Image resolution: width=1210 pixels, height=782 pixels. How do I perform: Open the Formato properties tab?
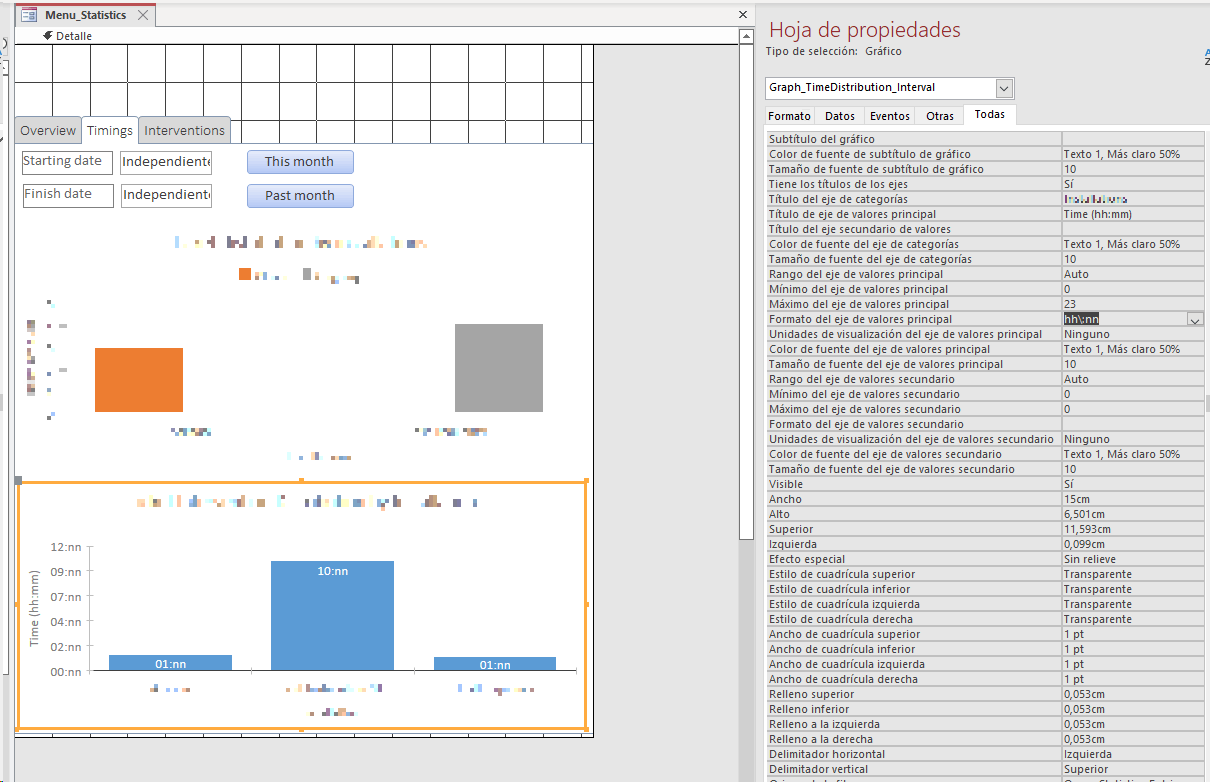(x=790, y=116)
